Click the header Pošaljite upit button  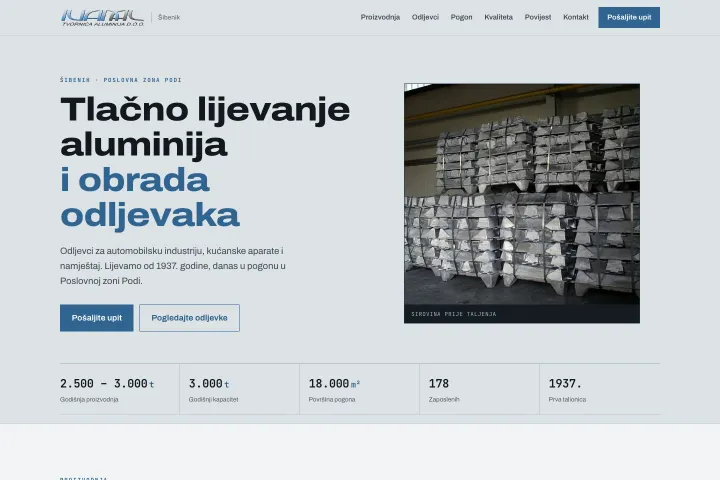click(x=629, y=17)
